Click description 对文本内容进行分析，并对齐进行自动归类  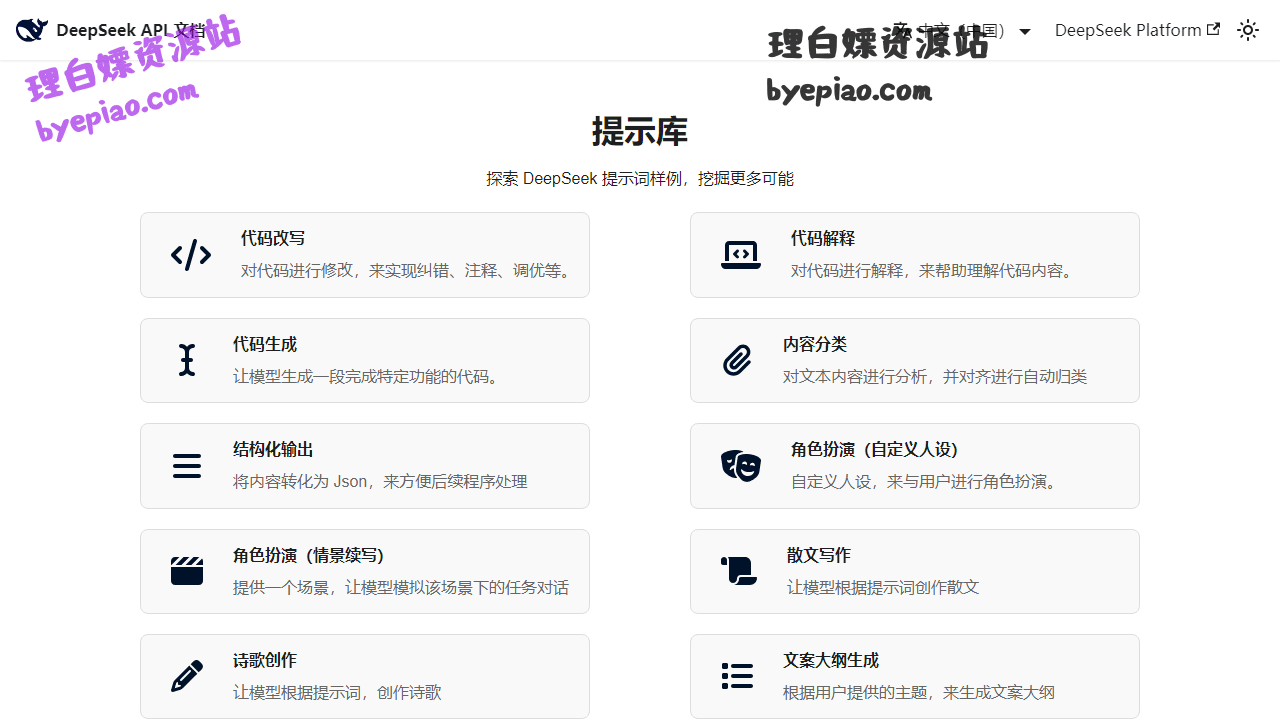(x=935, y=376)
